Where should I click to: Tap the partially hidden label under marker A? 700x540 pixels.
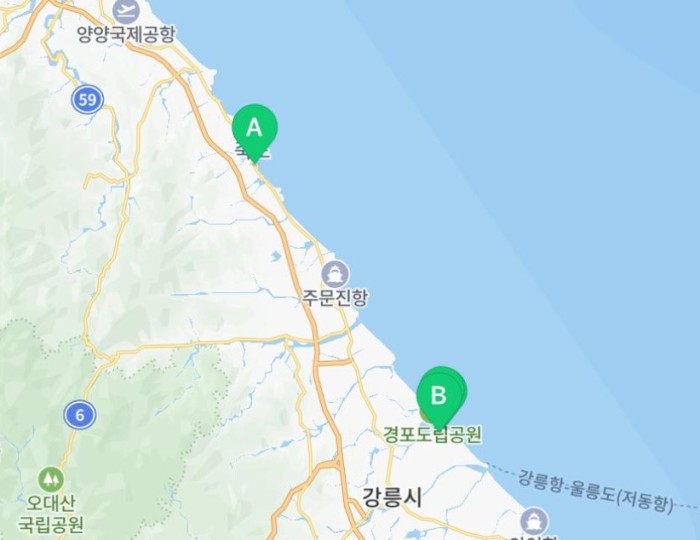click(253, 153)
